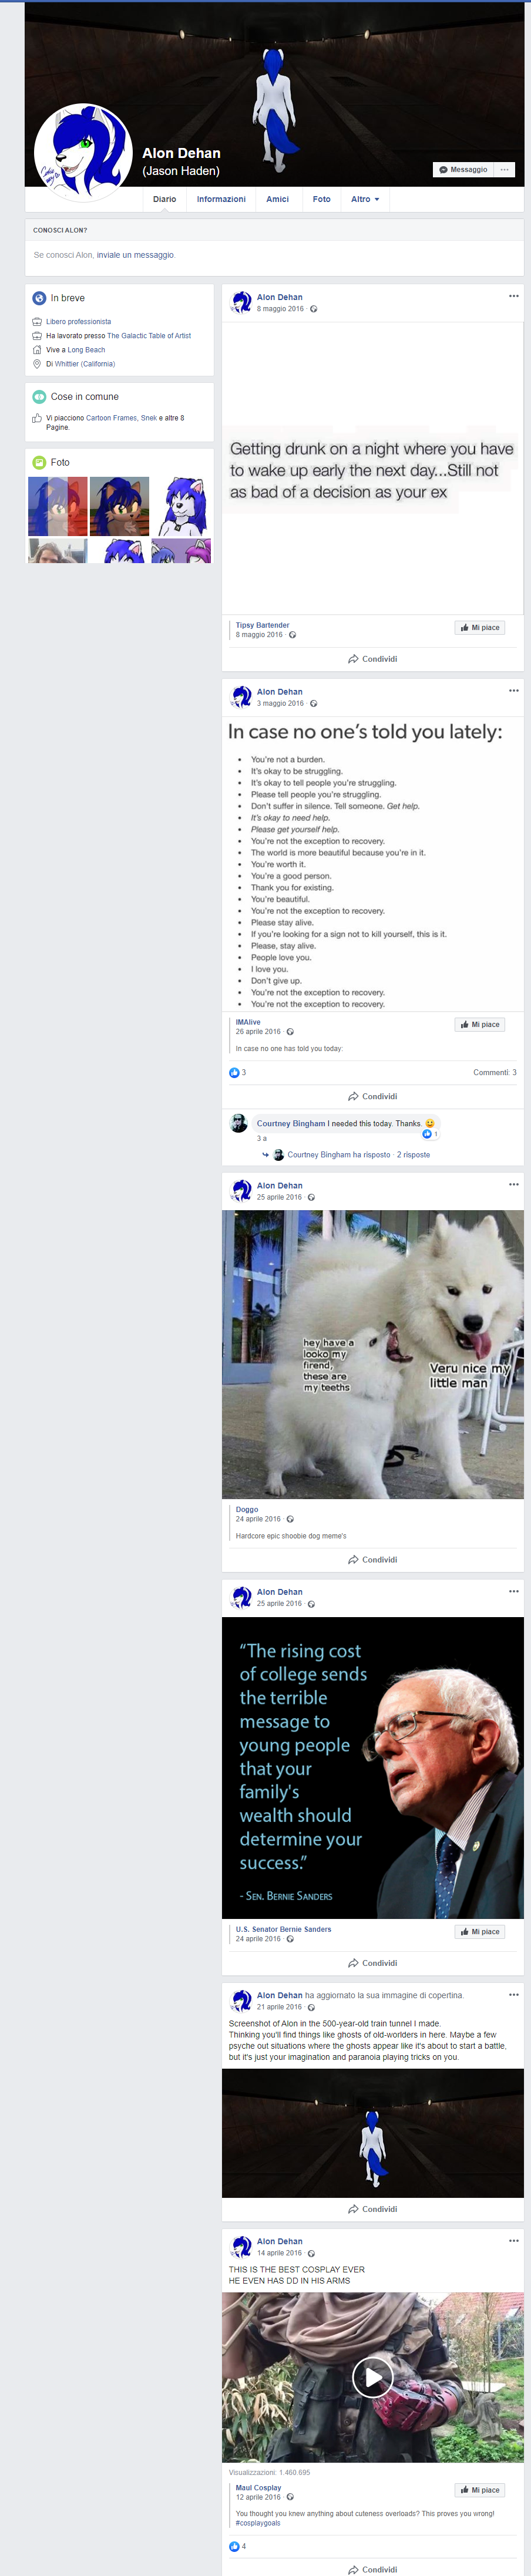Like the IMAlive page with Mi piace
The width and height of the screenshot is (531, 2576).
click(x=480, y=1025)
